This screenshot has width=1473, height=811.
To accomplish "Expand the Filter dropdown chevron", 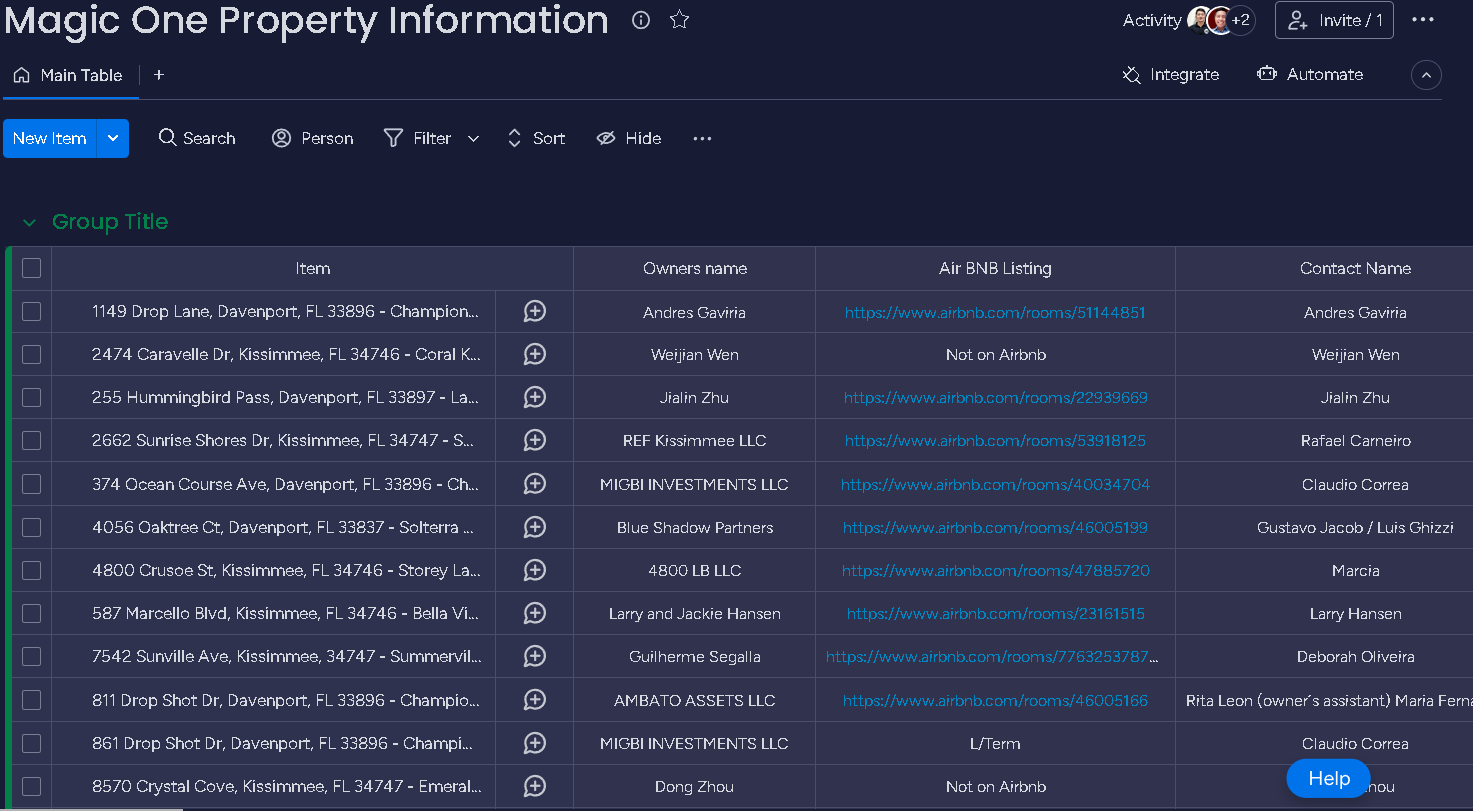I will pyautogui.click(x=474, y=139).
